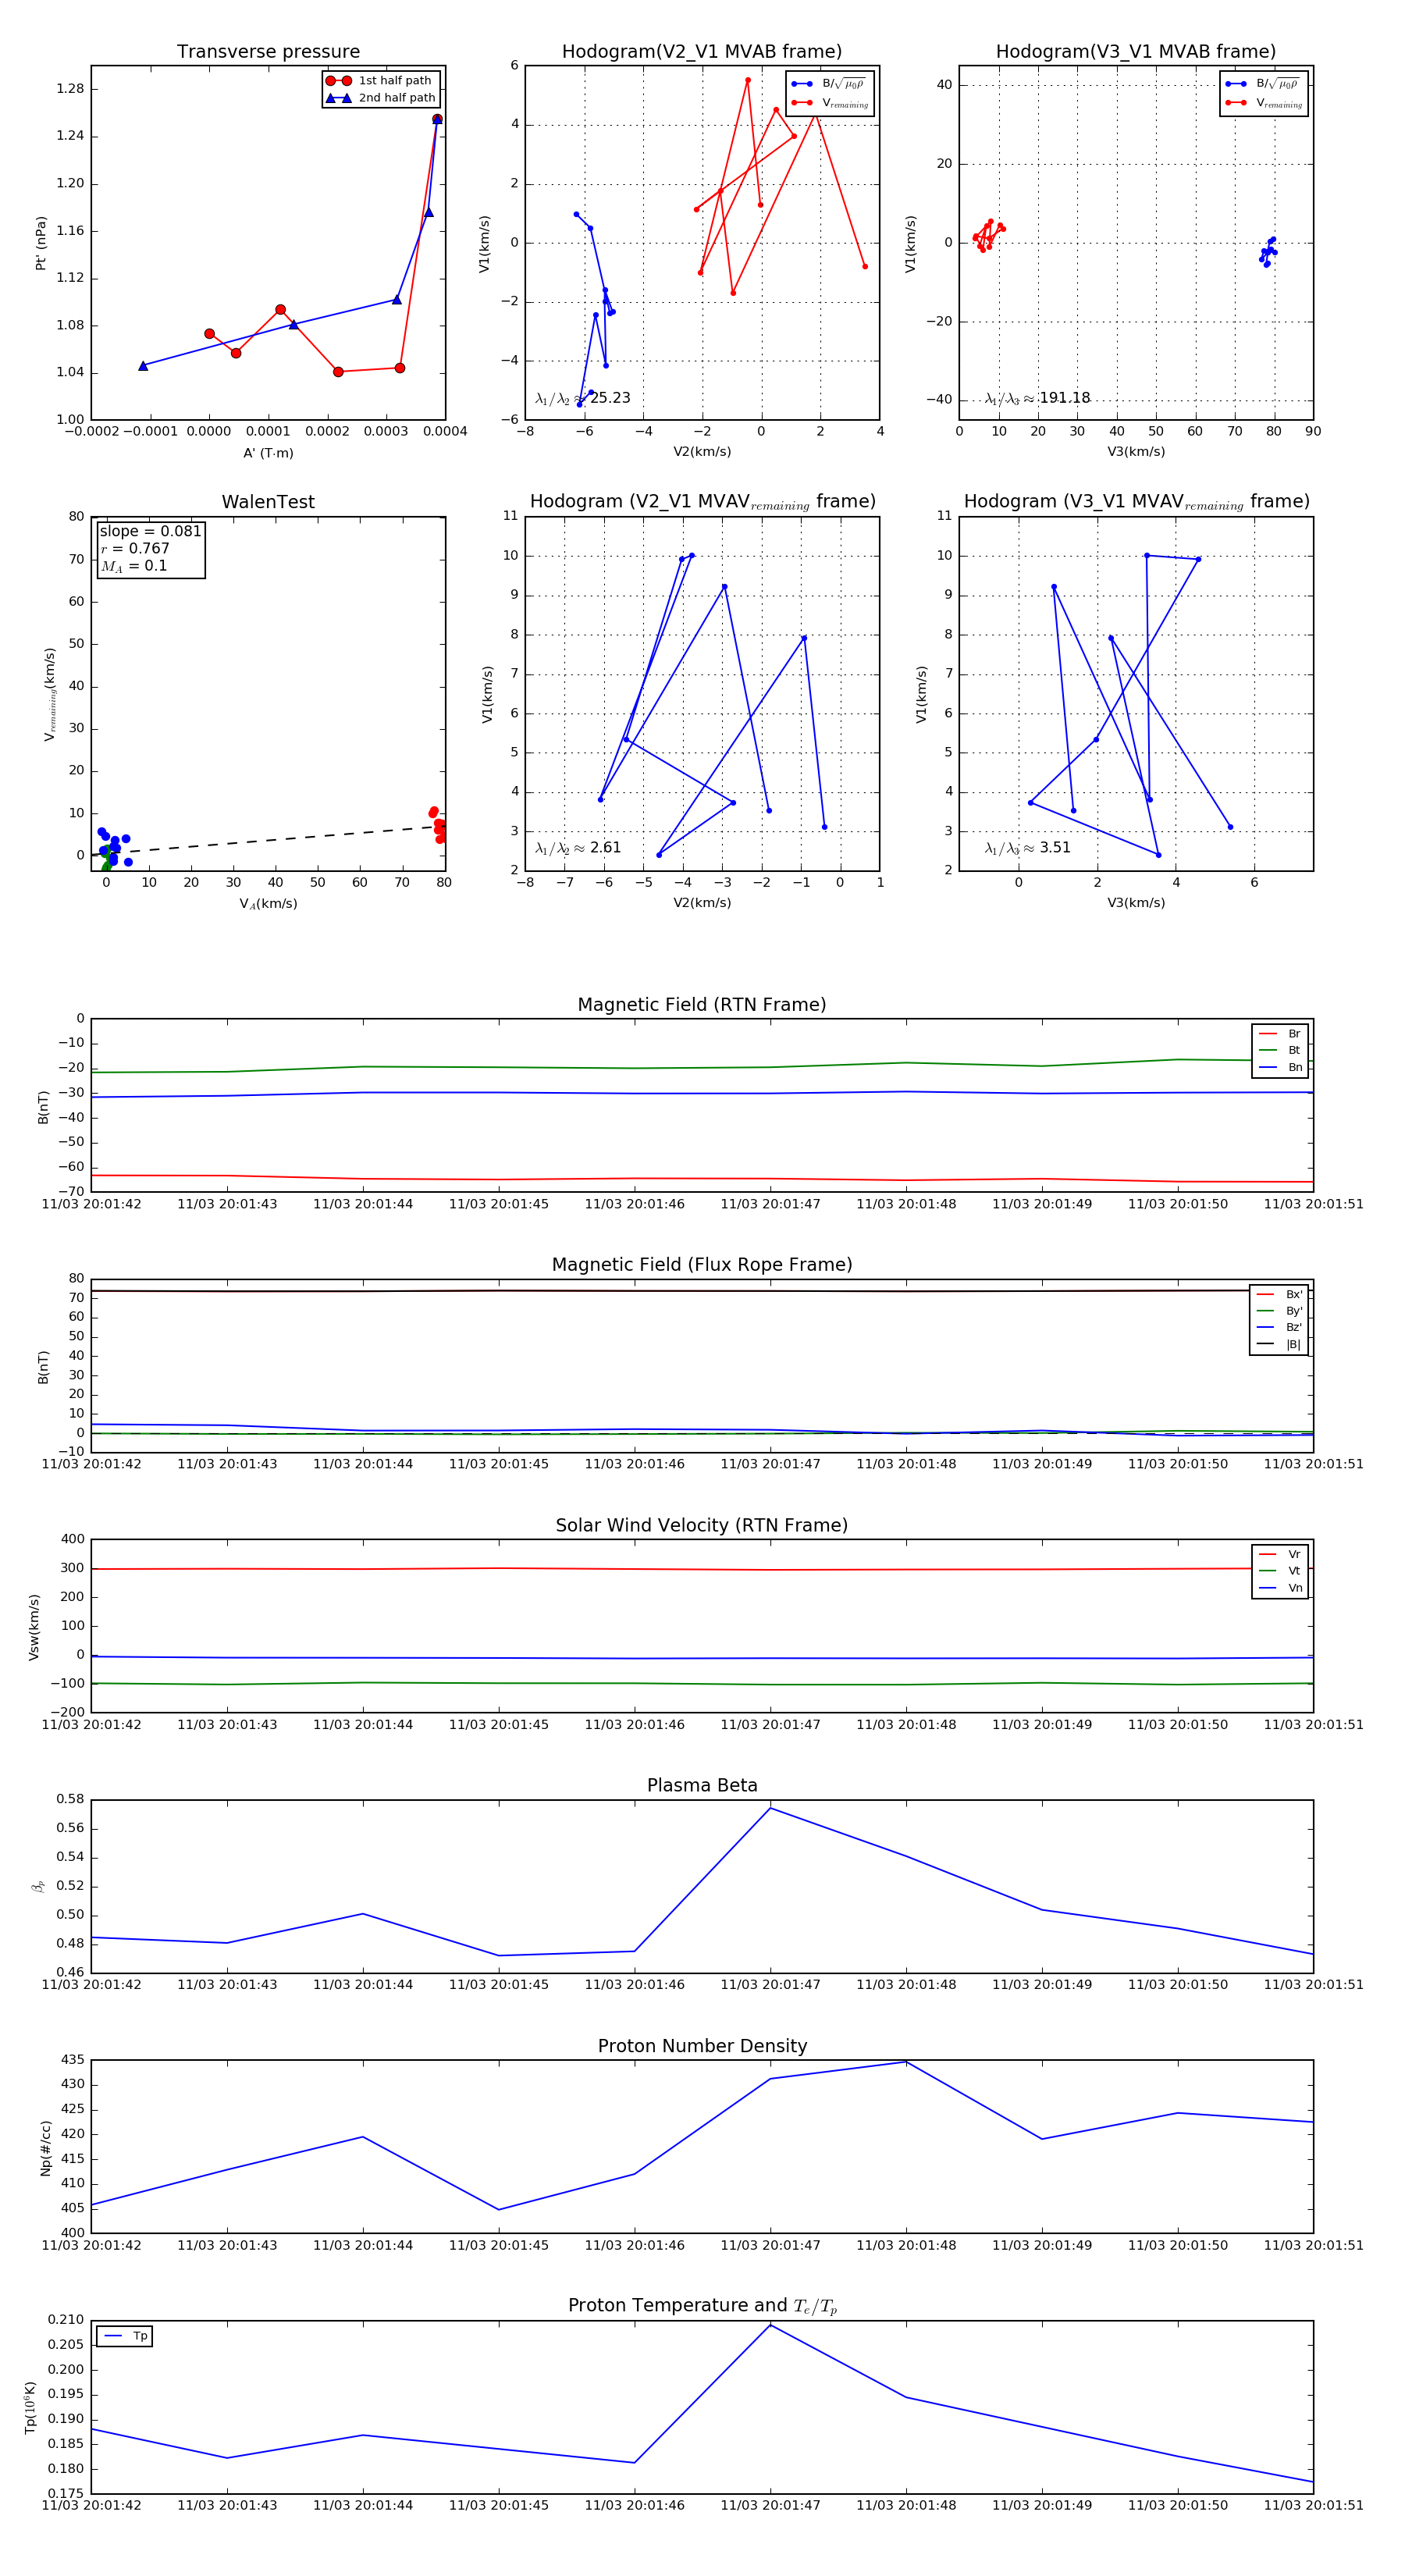The height and width of the screenshot is (2576, 1405).
Task: Click 'r = 0.767' in WalenTest box
Action: (135, 548)
